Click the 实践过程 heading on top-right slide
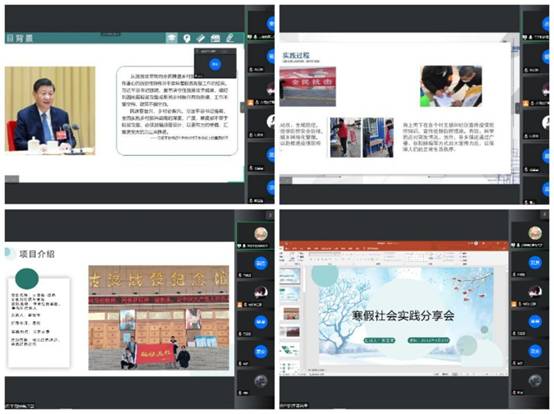The width and height of the screenshot is (554, 414). coord(296,55)
